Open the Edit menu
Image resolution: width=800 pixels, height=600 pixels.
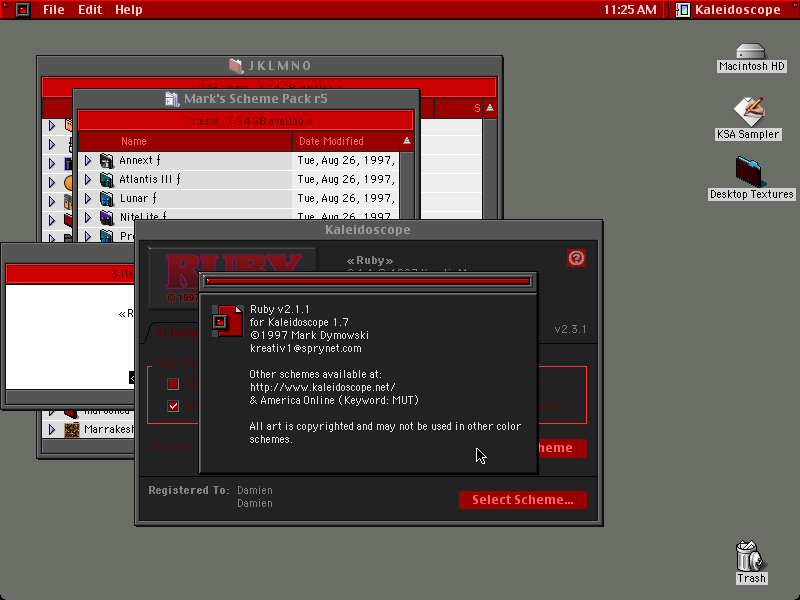tap(90, 10)
